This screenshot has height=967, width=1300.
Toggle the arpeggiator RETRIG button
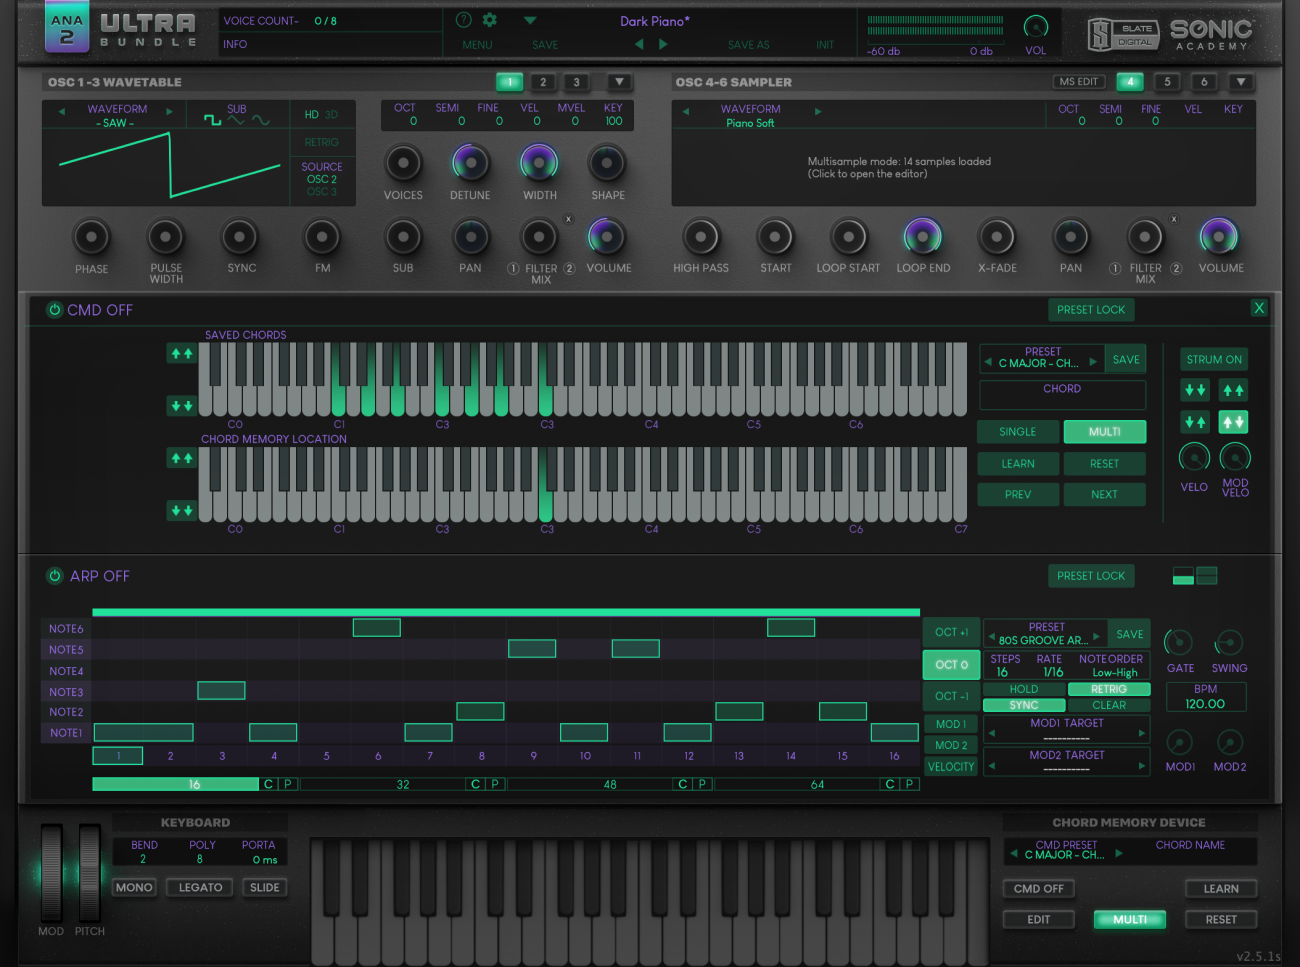click(x=1109, y=689)
